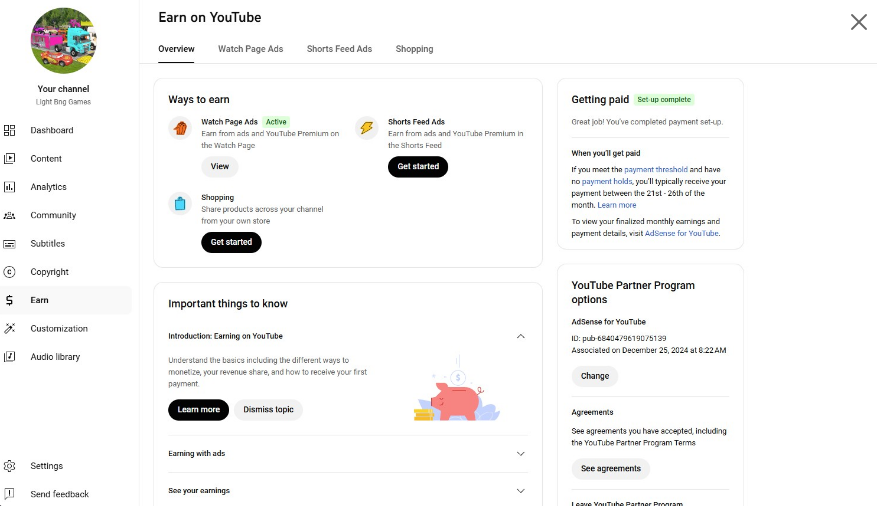Open Content from the sidebar menu
The image size is (877, 506).
[x=66, y=159]
